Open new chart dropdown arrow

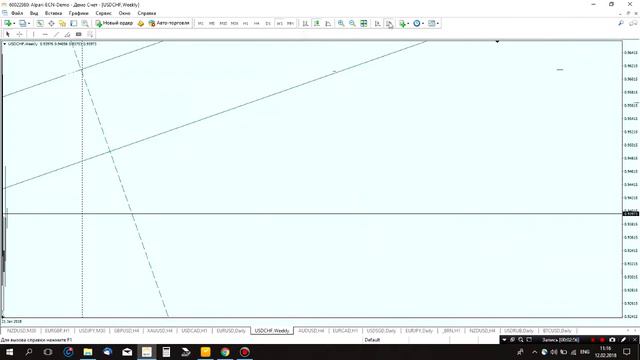14,24
